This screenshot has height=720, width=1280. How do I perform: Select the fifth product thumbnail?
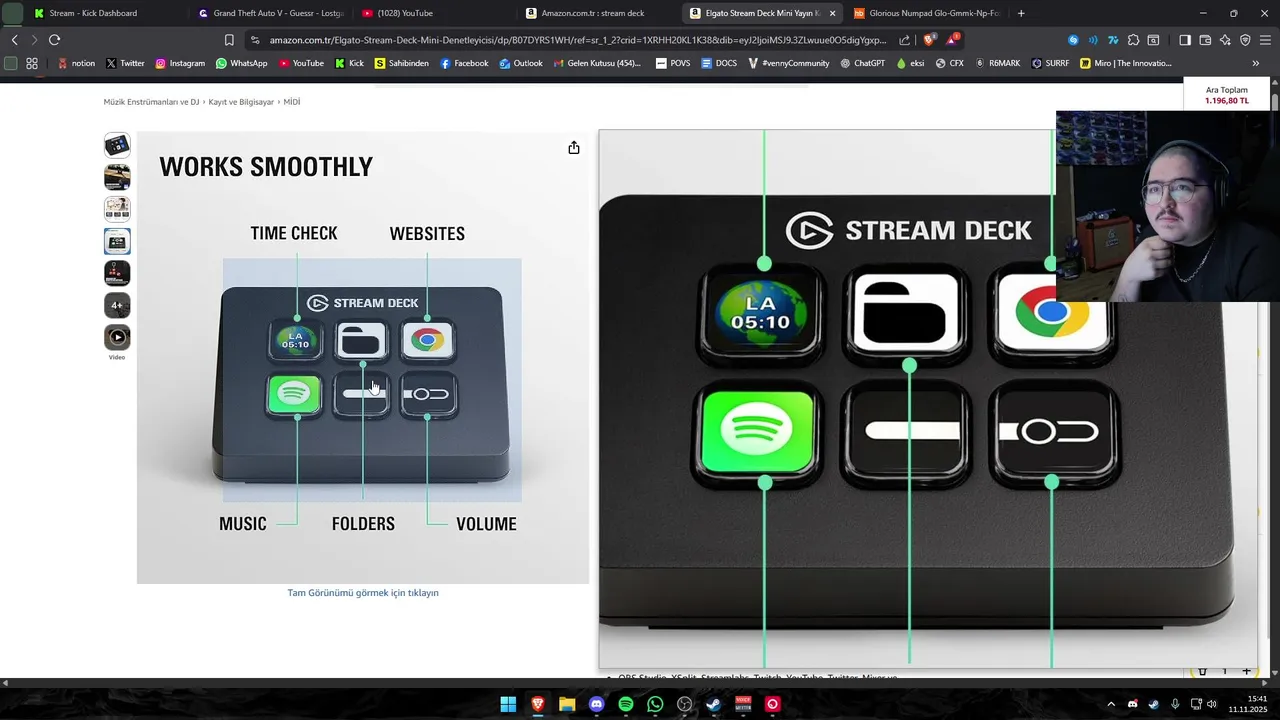[x=117, y=273]
